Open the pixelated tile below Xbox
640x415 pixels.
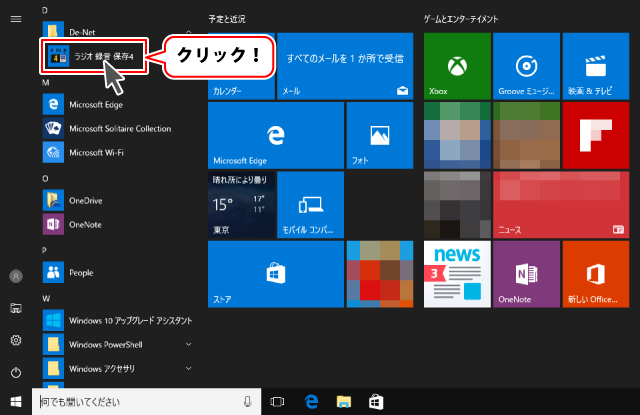pos(457,135)
